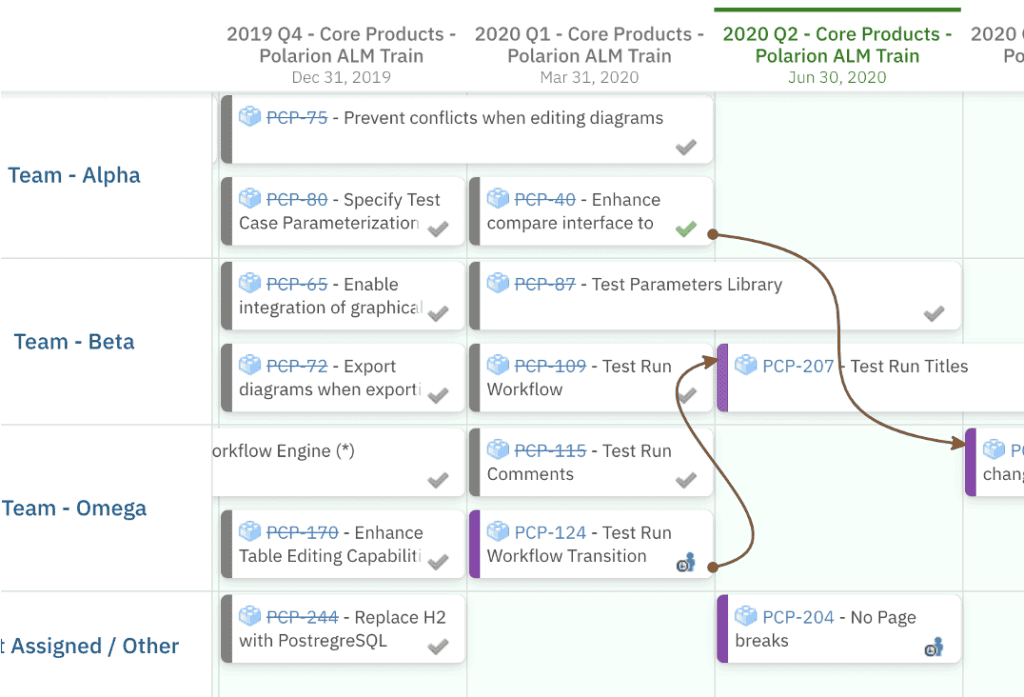The height and width of the screenshot is (697, 1024).
Task: Click the 'Prevent conflicts when editing diagrams' title
Action: (x=503, y=118)
